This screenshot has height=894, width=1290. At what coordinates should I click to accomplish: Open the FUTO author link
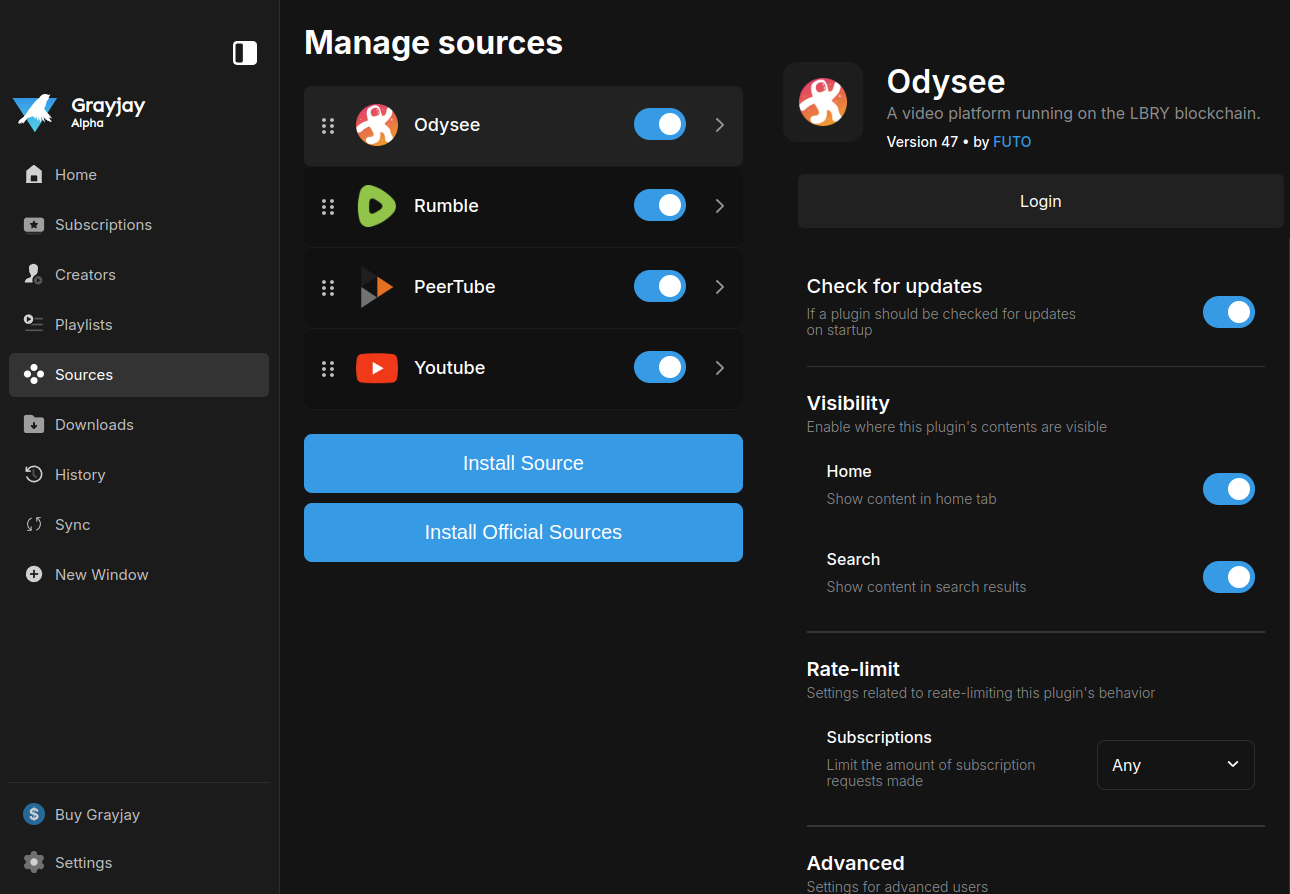pos(1012,142)
